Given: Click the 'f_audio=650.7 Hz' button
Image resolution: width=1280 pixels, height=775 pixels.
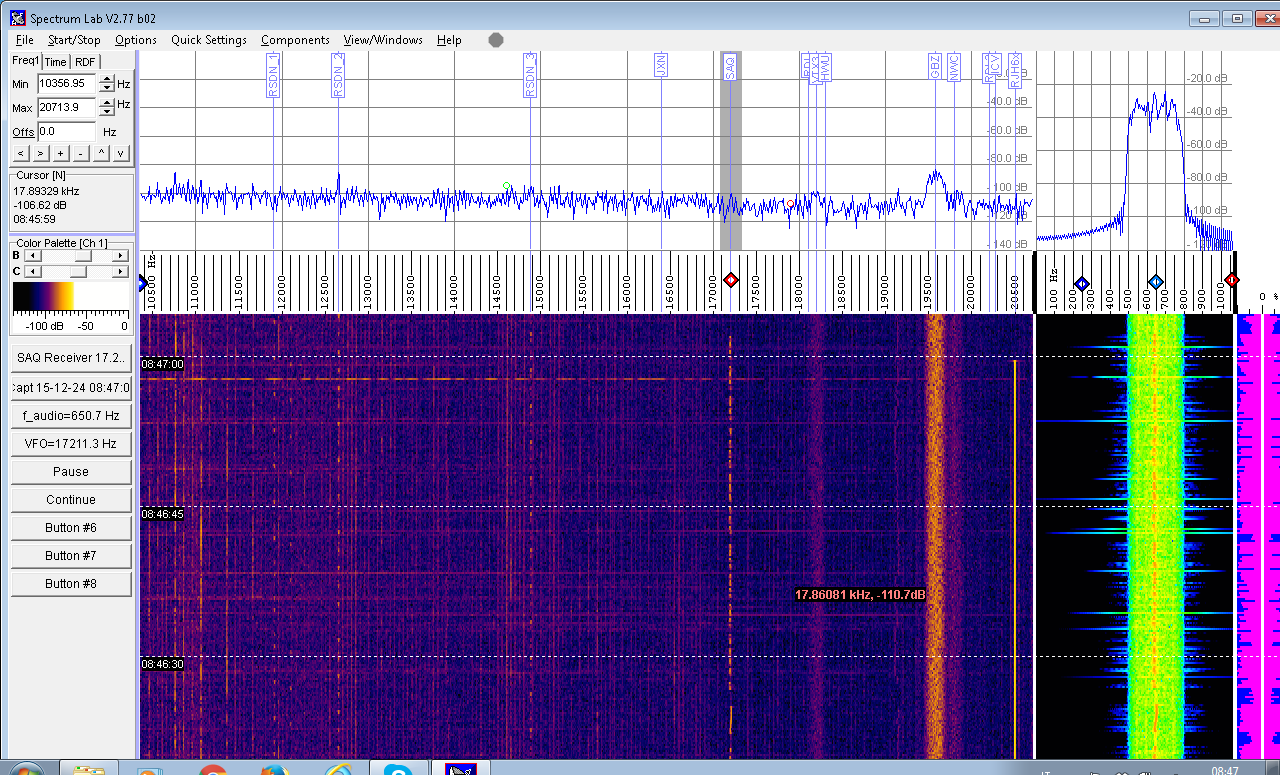Looking at the screenshot, I should coord(71,415).
